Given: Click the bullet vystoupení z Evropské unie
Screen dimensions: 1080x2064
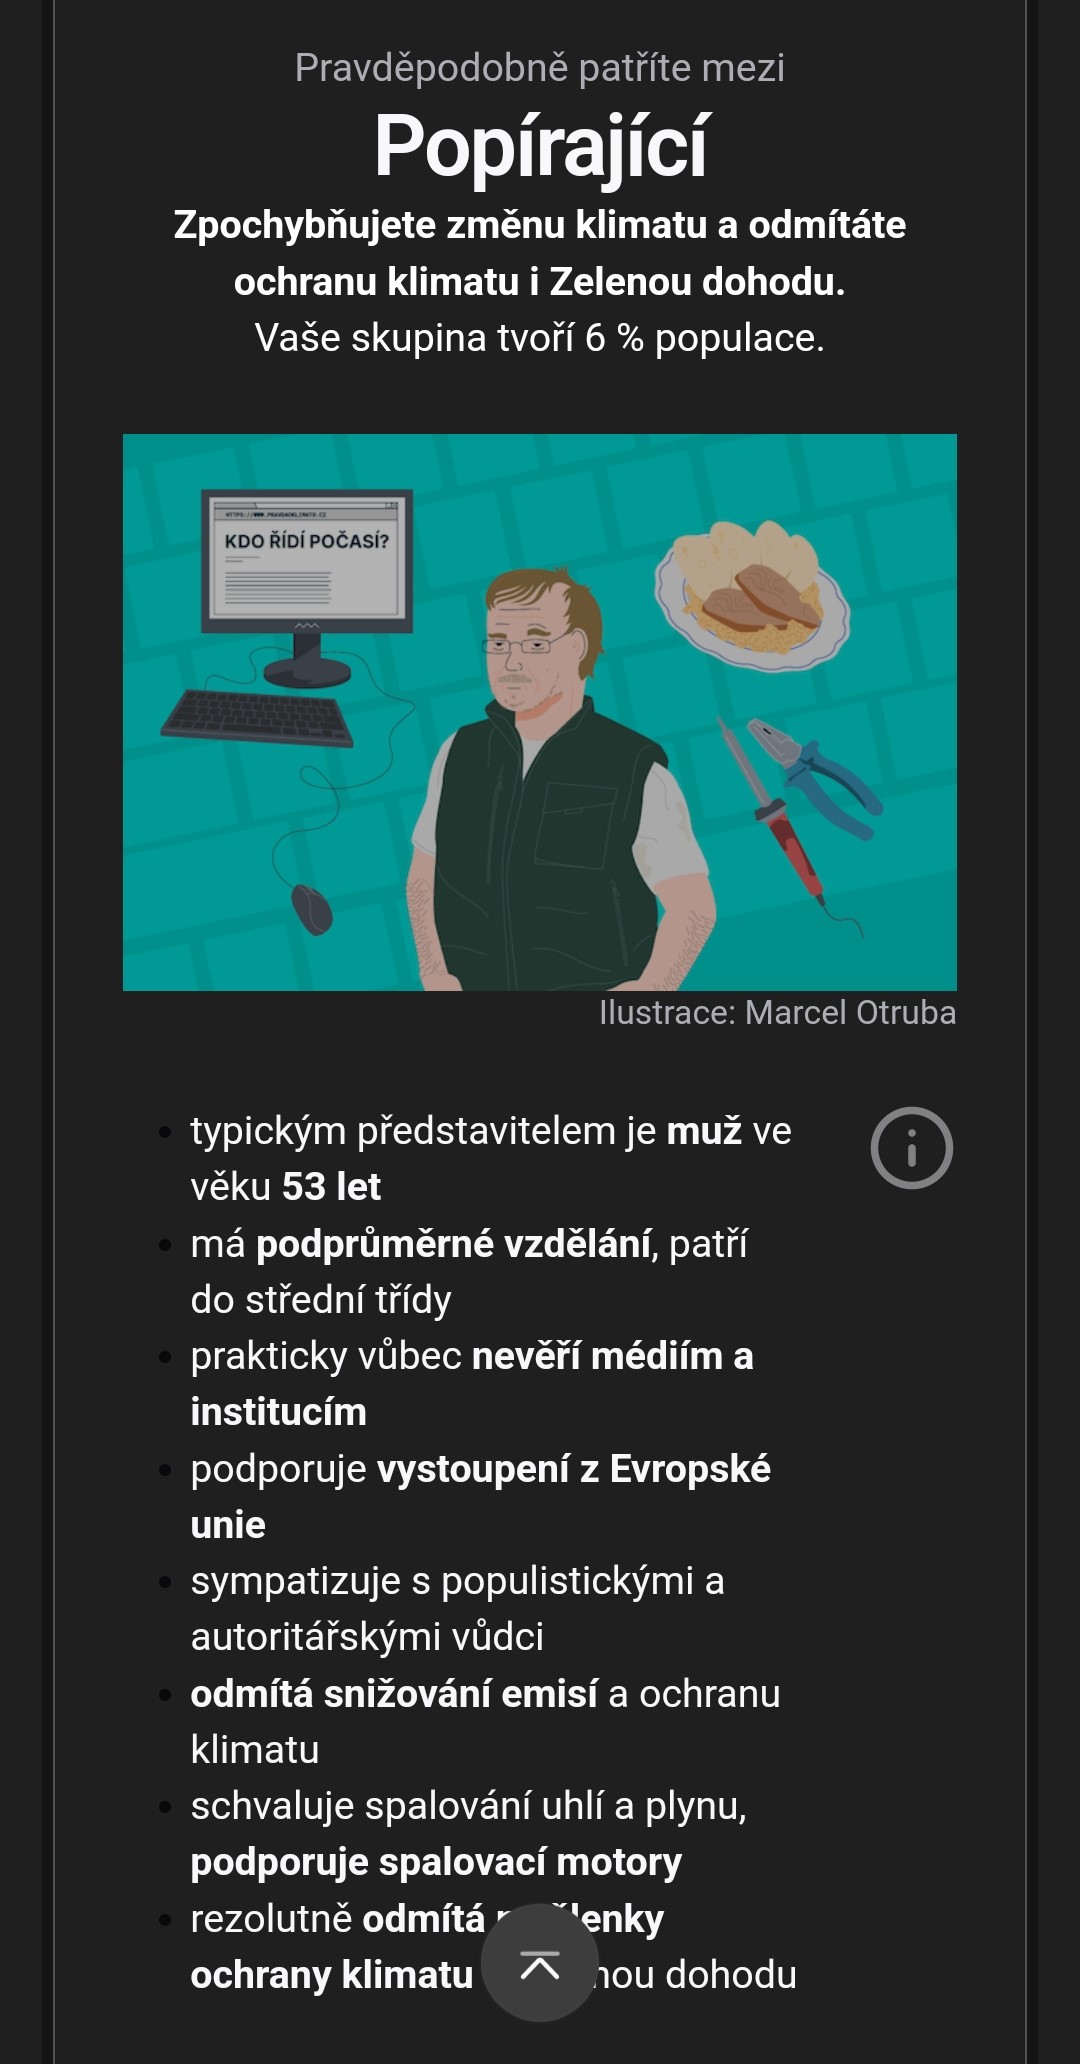Looking at the screenshot, I should tap(481, 1496).
